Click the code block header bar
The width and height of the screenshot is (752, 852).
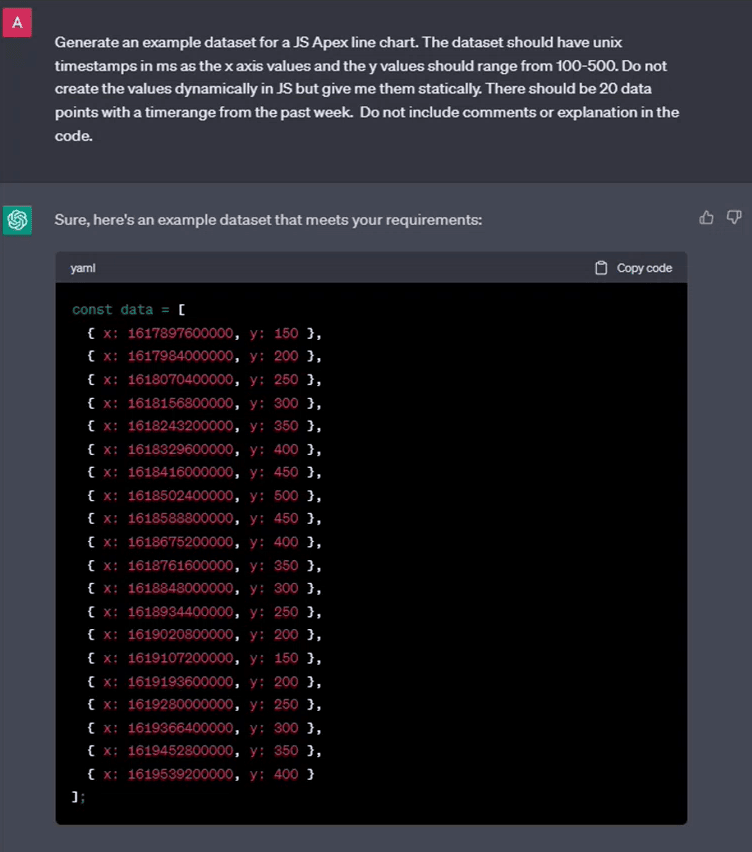click(370, 267)
